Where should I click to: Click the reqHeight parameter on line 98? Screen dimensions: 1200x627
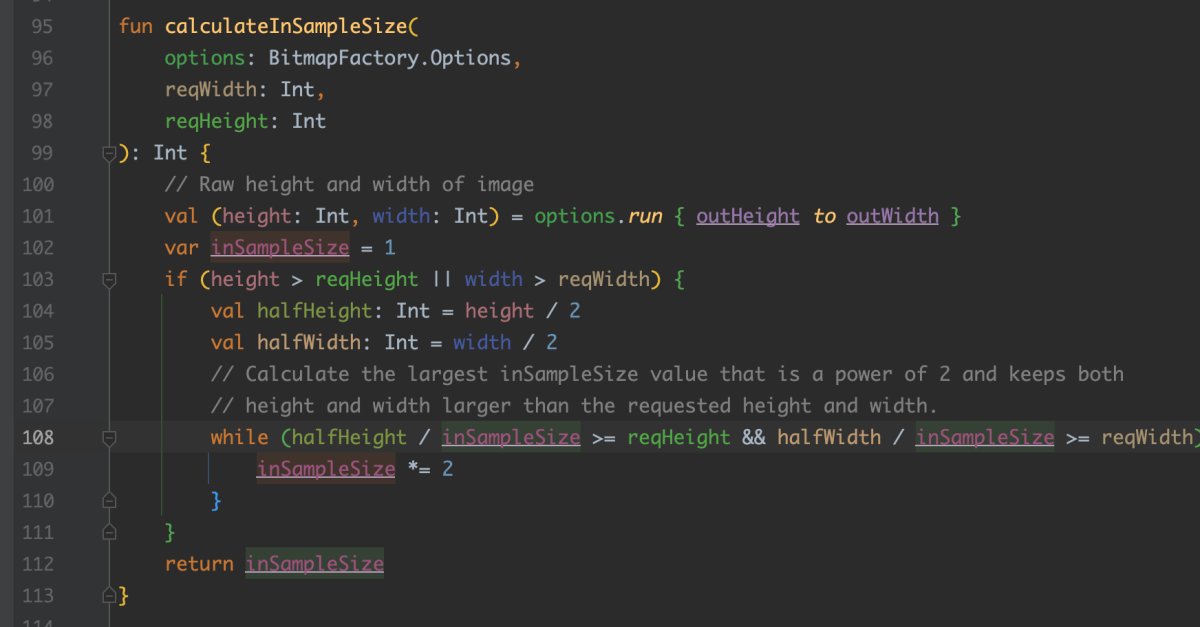point(217,122)
